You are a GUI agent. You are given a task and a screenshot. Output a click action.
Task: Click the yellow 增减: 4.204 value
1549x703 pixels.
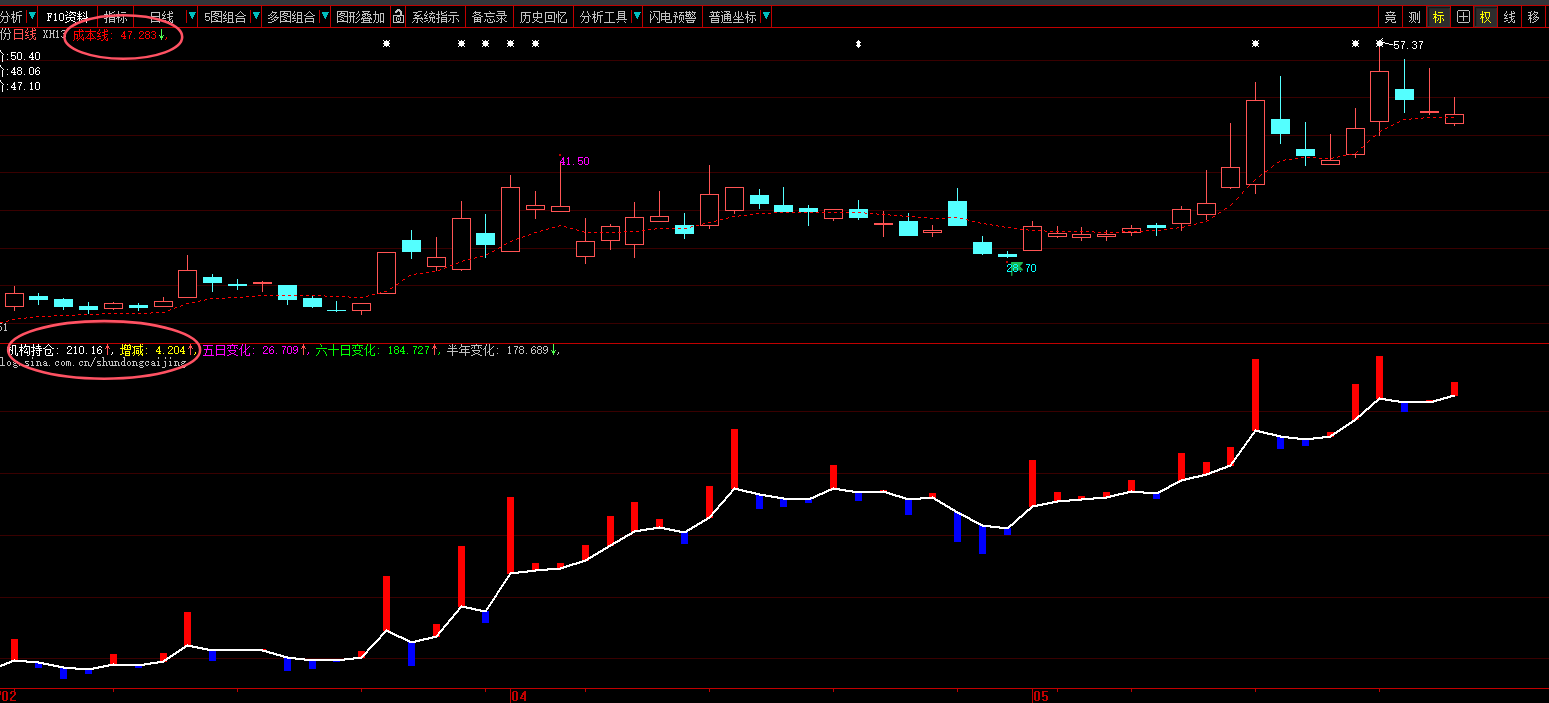tap(155, 351)
